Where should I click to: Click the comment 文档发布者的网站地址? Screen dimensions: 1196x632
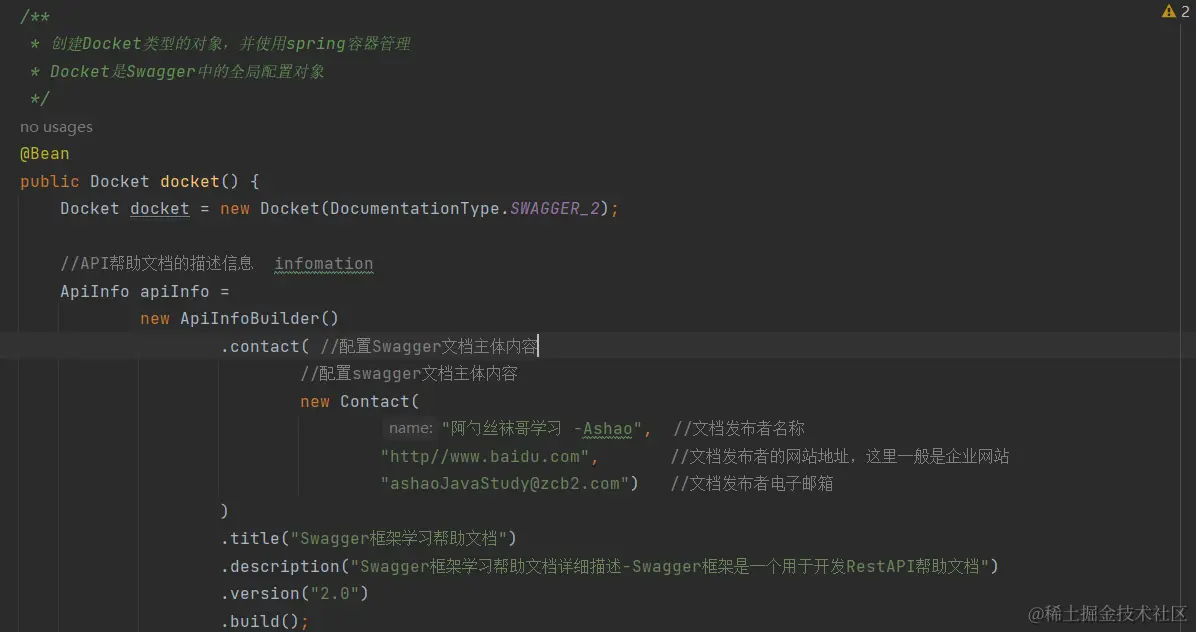[x=840, y=456]
